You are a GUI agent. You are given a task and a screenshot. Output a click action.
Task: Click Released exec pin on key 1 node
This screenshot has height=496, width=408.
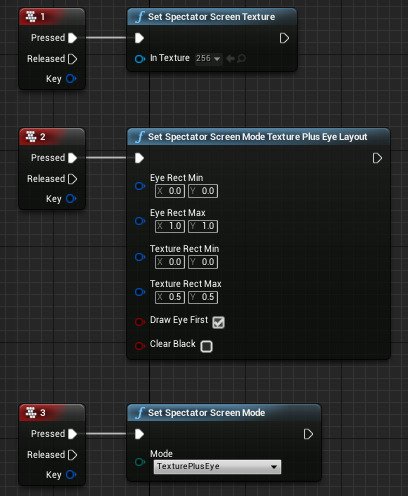(x=72, y=59)
